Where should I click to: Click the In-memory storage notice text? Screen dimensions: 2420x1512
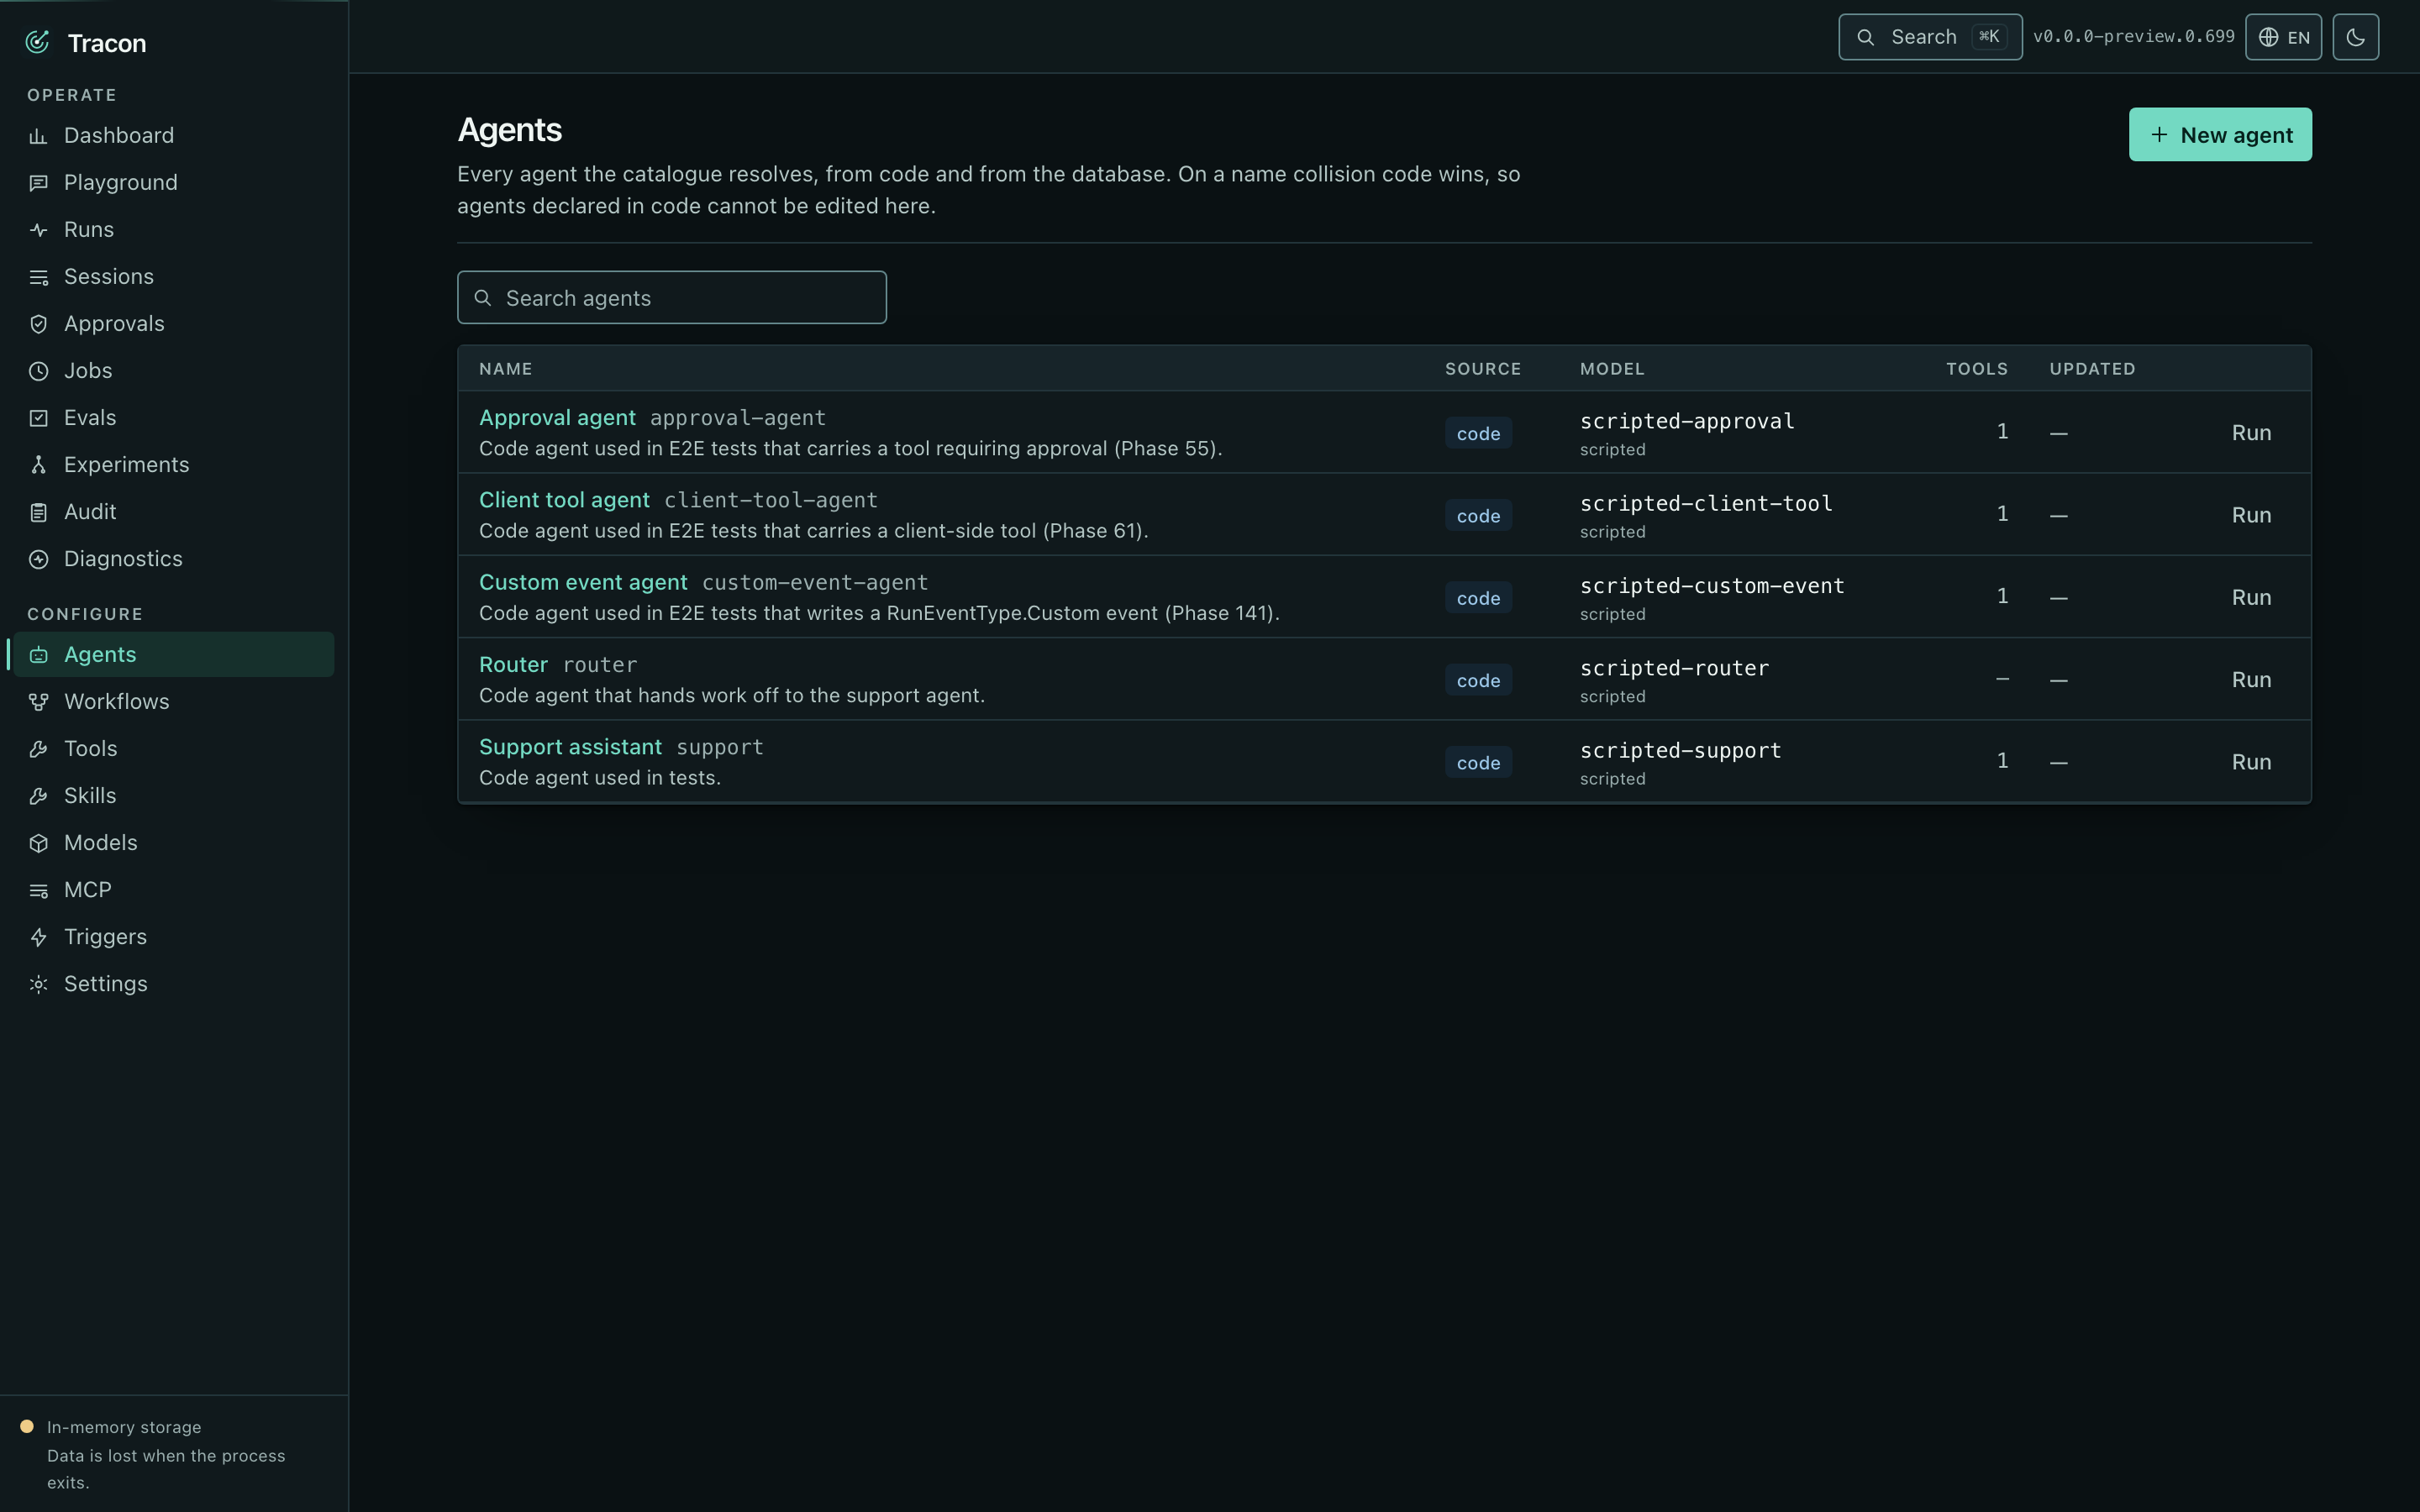click(124, 1426)
